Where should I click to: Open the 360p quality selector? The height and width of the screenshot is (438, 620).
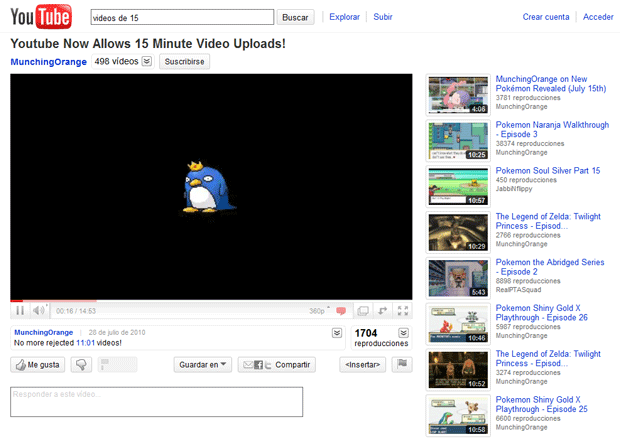coord(319,311)
